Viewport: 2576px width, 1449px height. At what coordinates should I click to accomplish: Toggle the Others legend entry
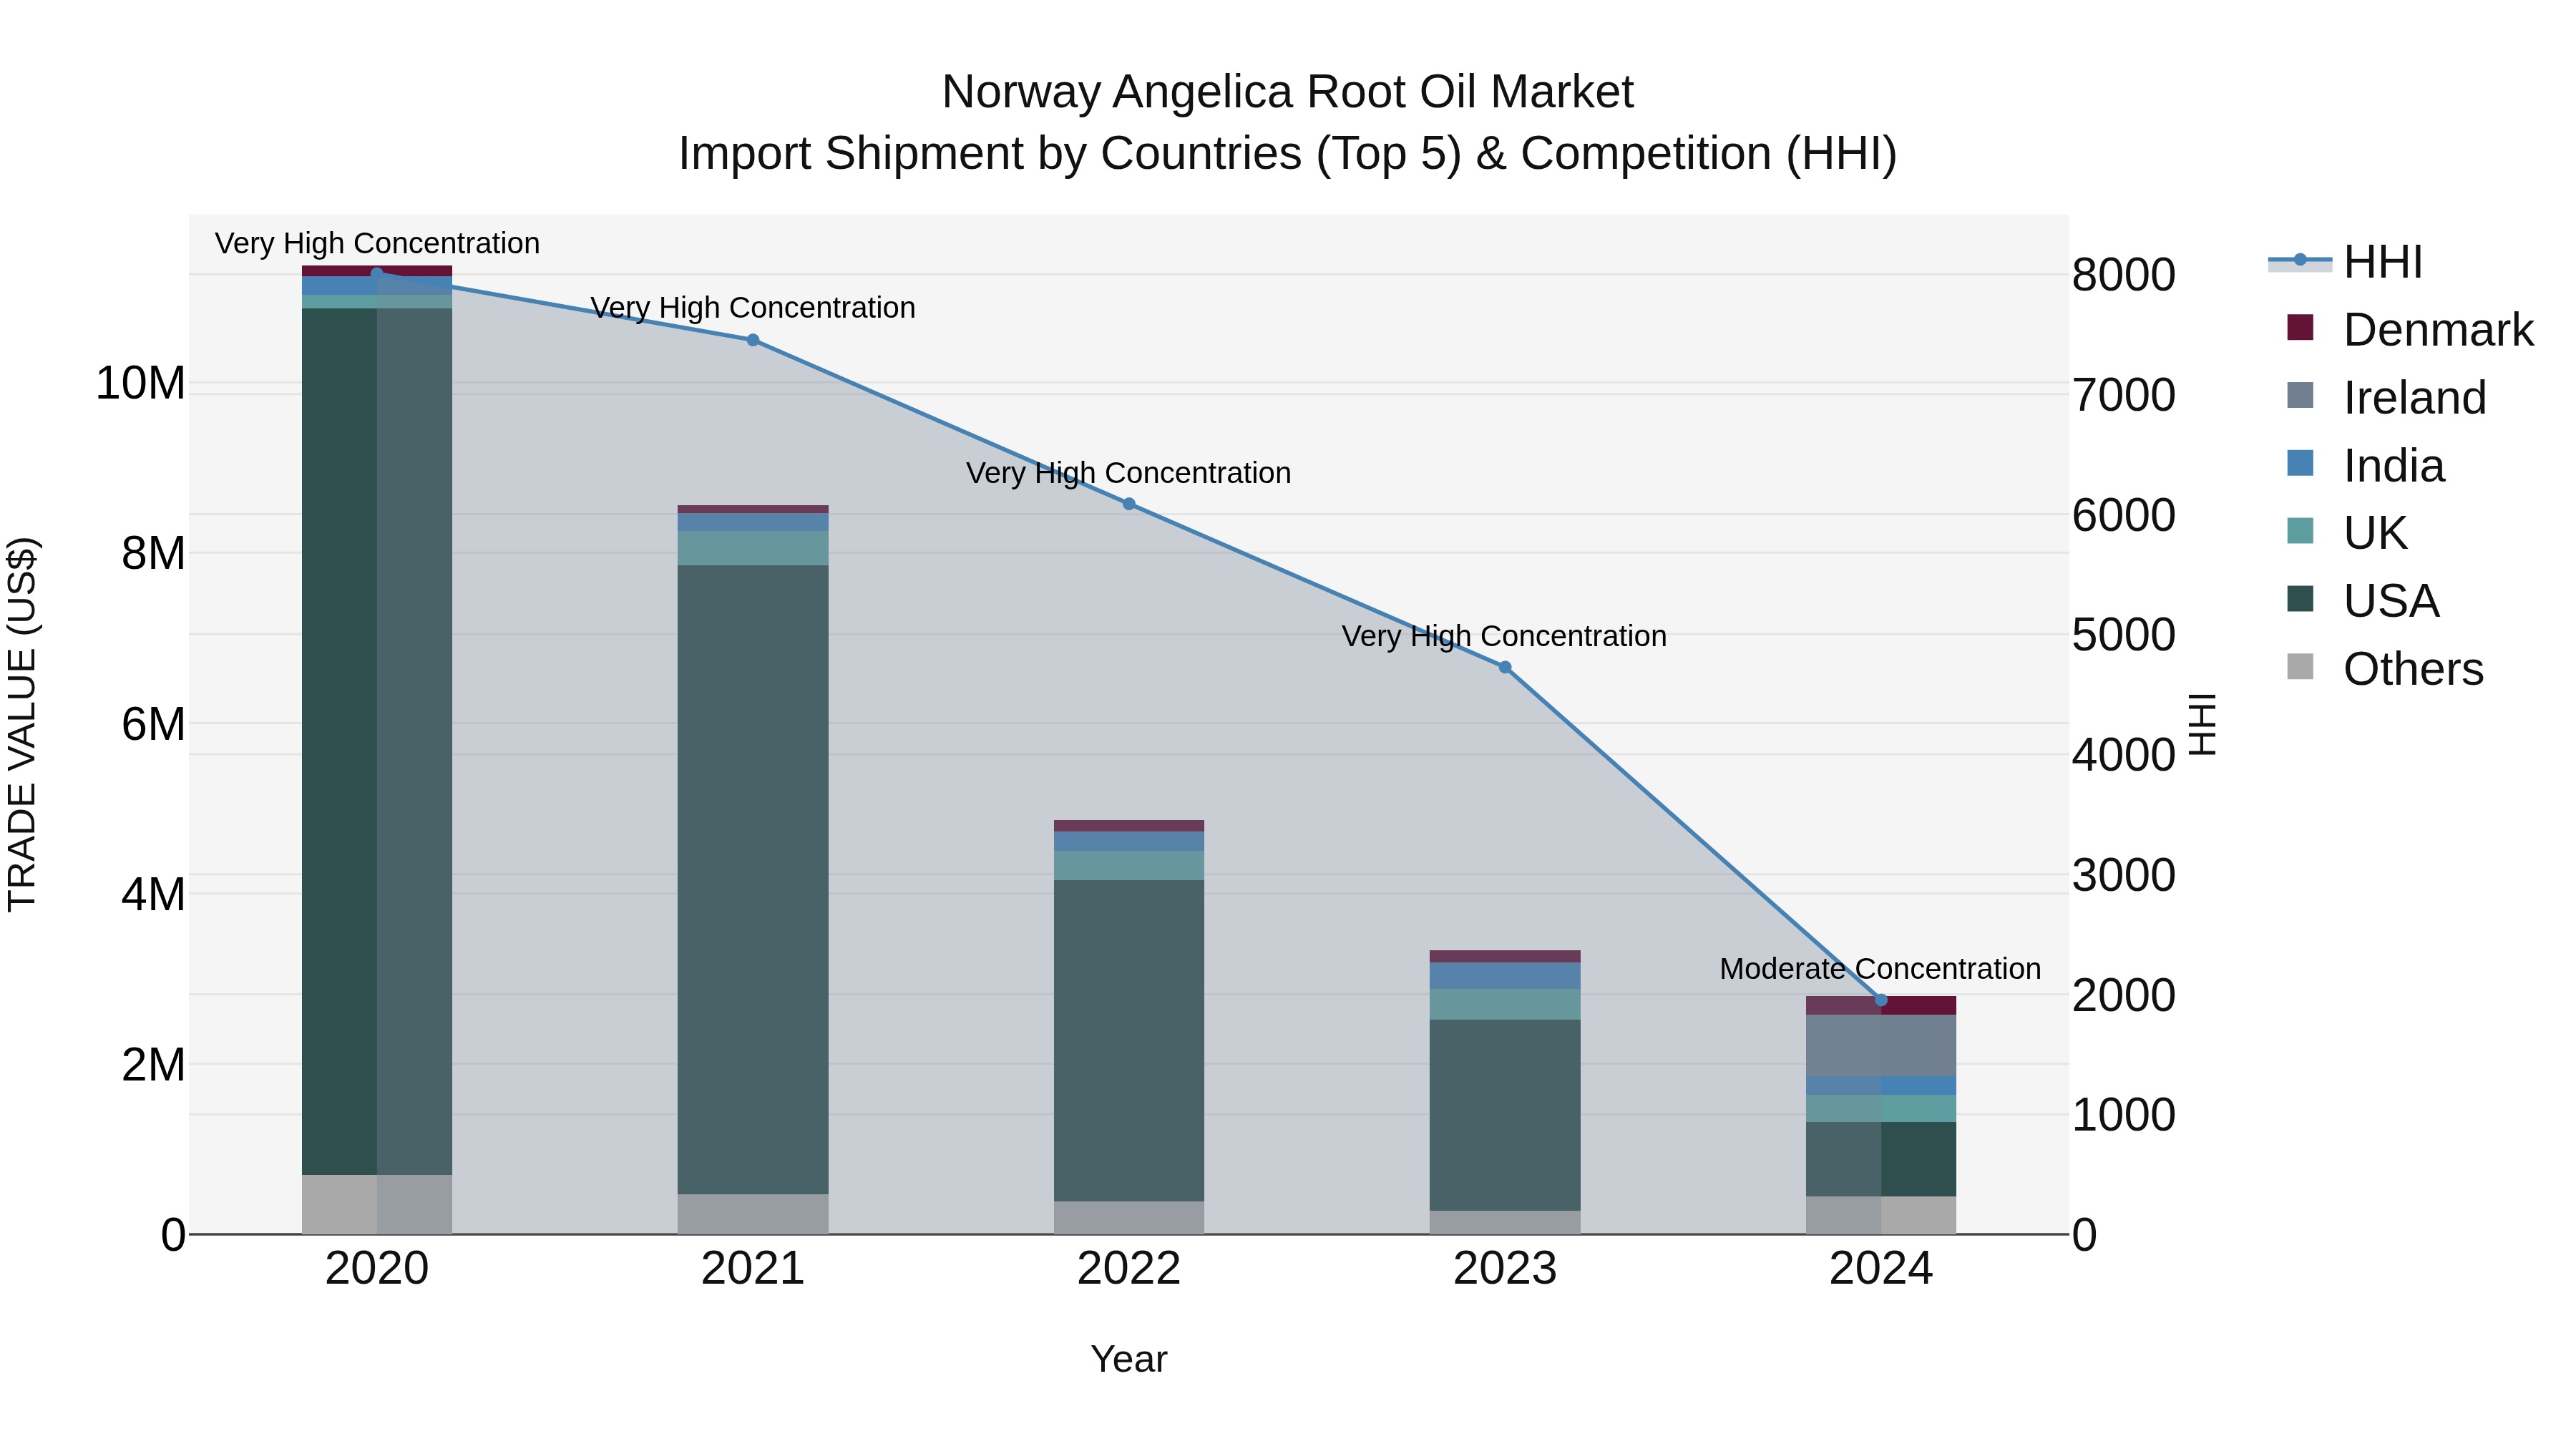tap(2385, 669)
